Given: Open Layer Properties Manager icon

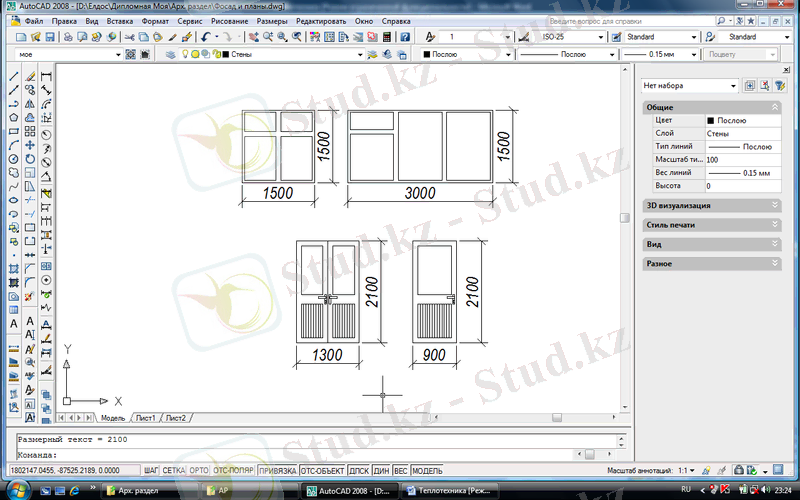Looking at the screenshot, I should pyautogui.click(x=170, y=54).
